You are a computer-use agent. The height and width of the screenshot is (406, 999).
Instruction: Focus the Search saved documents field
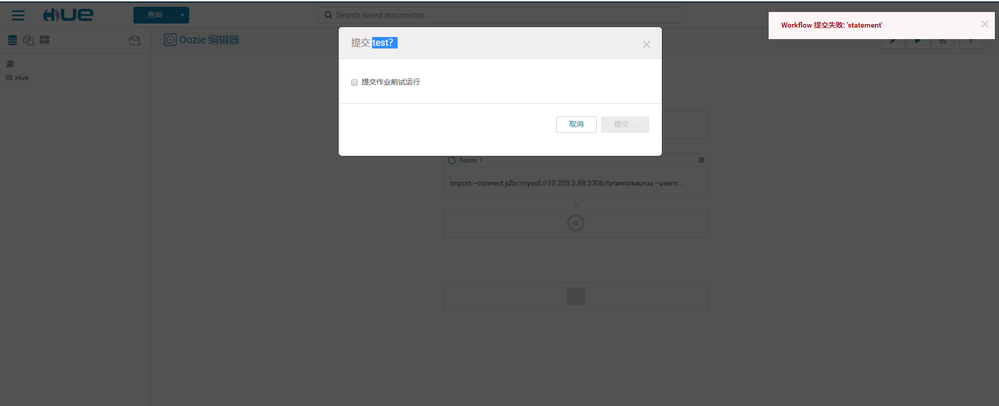(500, 15)
